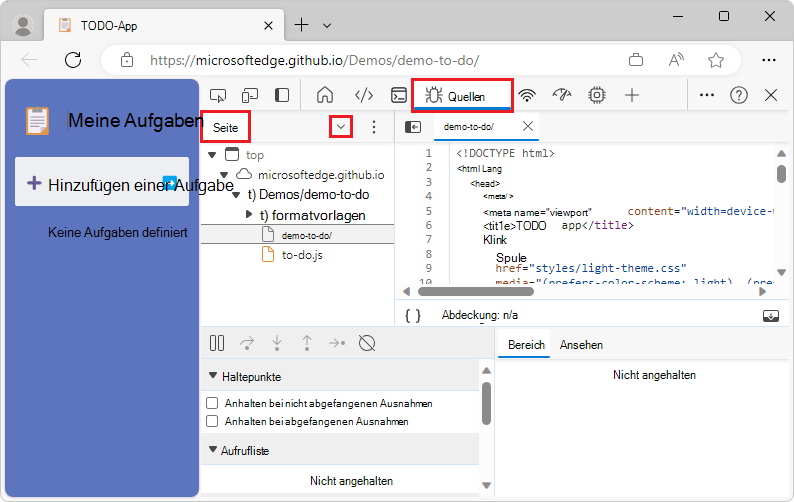Image resolution: width=794 pixels, height=502 pixels.
Task: Collapse the Haltepunkte section
Action: click(213, 377)
